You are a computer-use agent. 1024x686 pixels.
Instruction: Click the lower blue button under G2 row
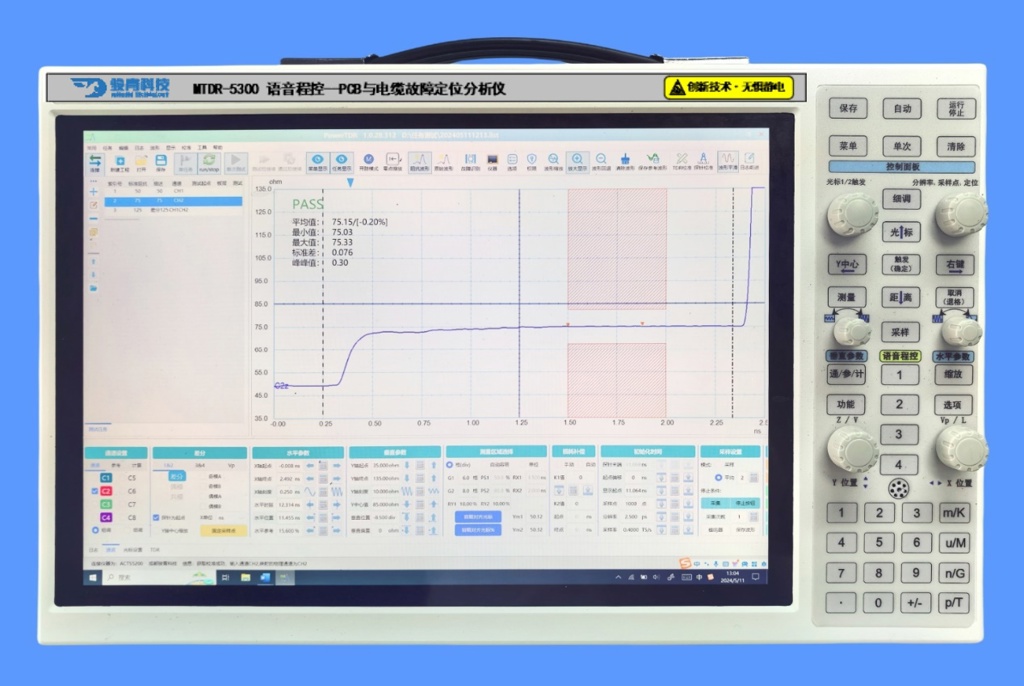pos(478,530)
